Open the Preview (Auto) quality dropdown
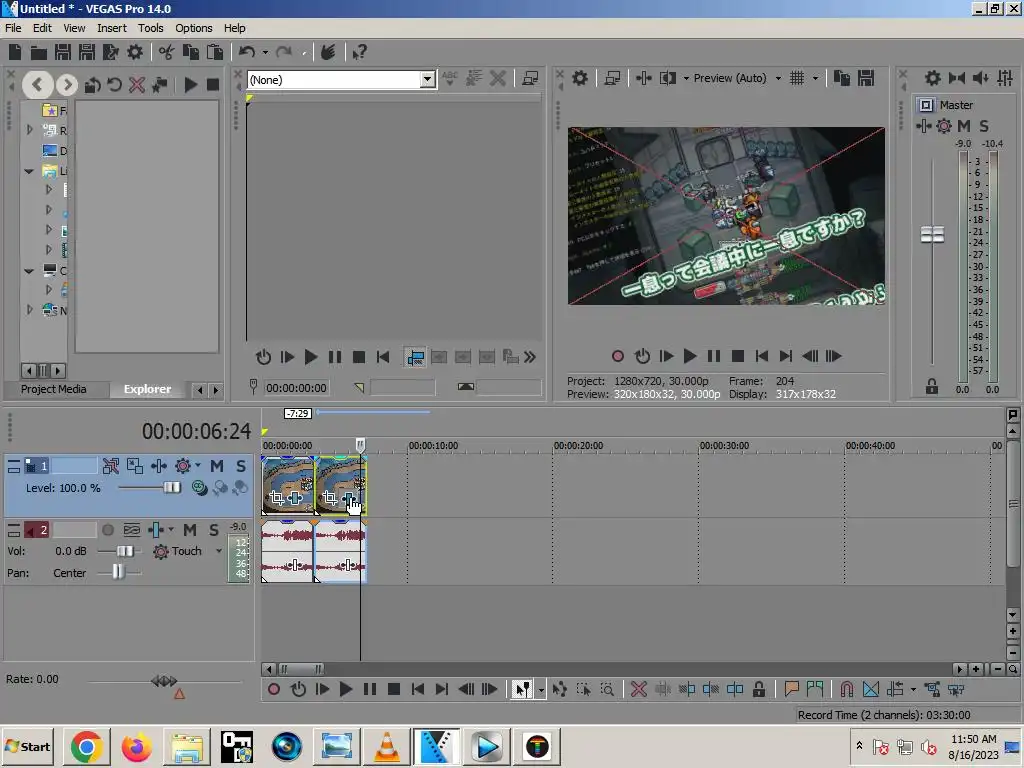The height and width of the screenshot is (768, 1024). coord(778,78)
